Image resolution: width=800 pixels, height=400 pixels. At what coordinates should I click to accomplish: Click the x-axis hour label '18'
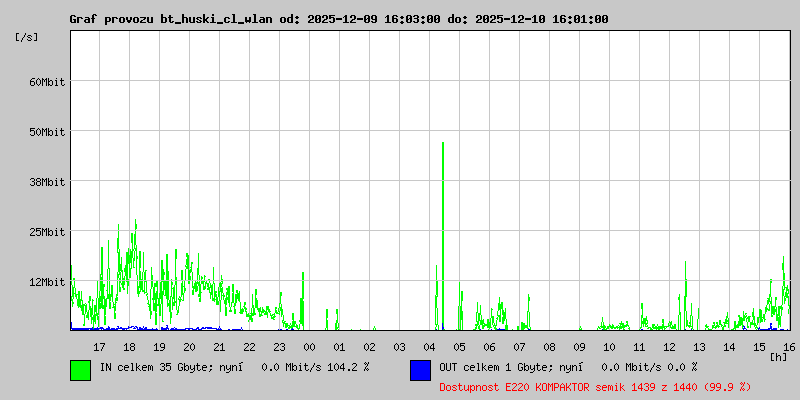tap(130, 347)
